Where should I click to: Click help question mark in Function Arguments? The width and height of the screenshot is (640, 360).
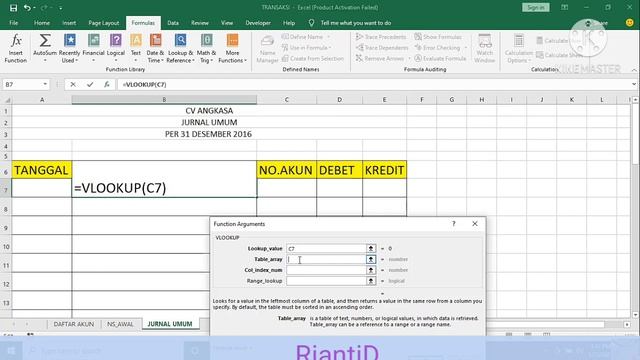coord(453,224)
